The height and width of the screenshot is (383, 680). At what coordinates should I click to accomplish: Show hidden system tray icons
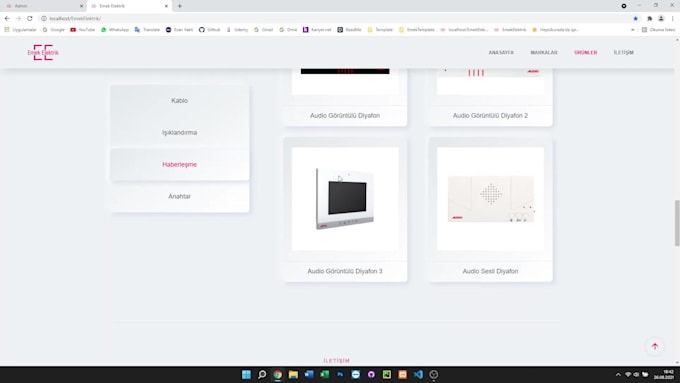[618, 374]
